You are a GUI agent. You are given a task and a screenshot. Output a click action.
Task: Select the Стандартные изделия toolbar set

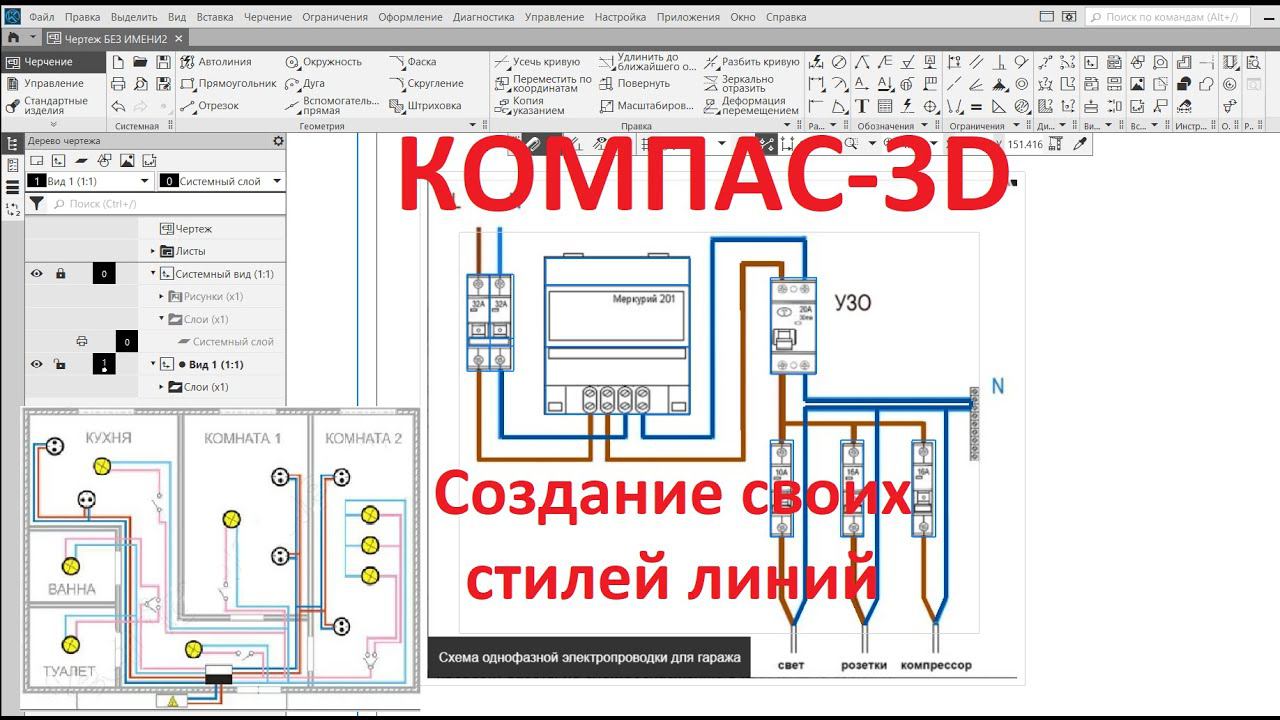(54, 105)
